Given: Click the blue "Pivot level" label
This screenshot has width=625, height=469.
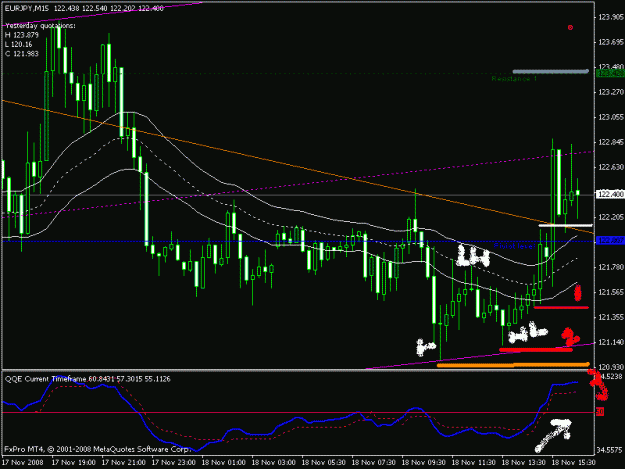Looking at the screenshot, I should (x=514, y=246).
